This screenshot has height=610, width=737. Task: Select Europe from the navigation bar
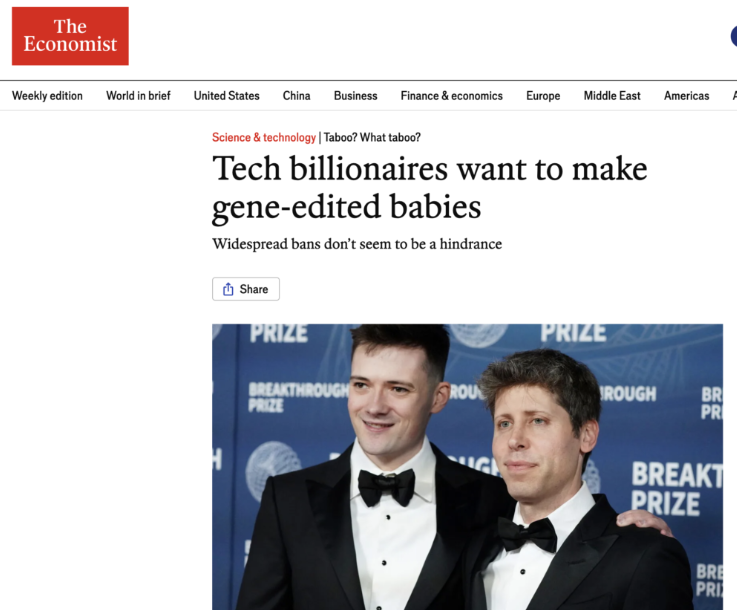[543, 96]
